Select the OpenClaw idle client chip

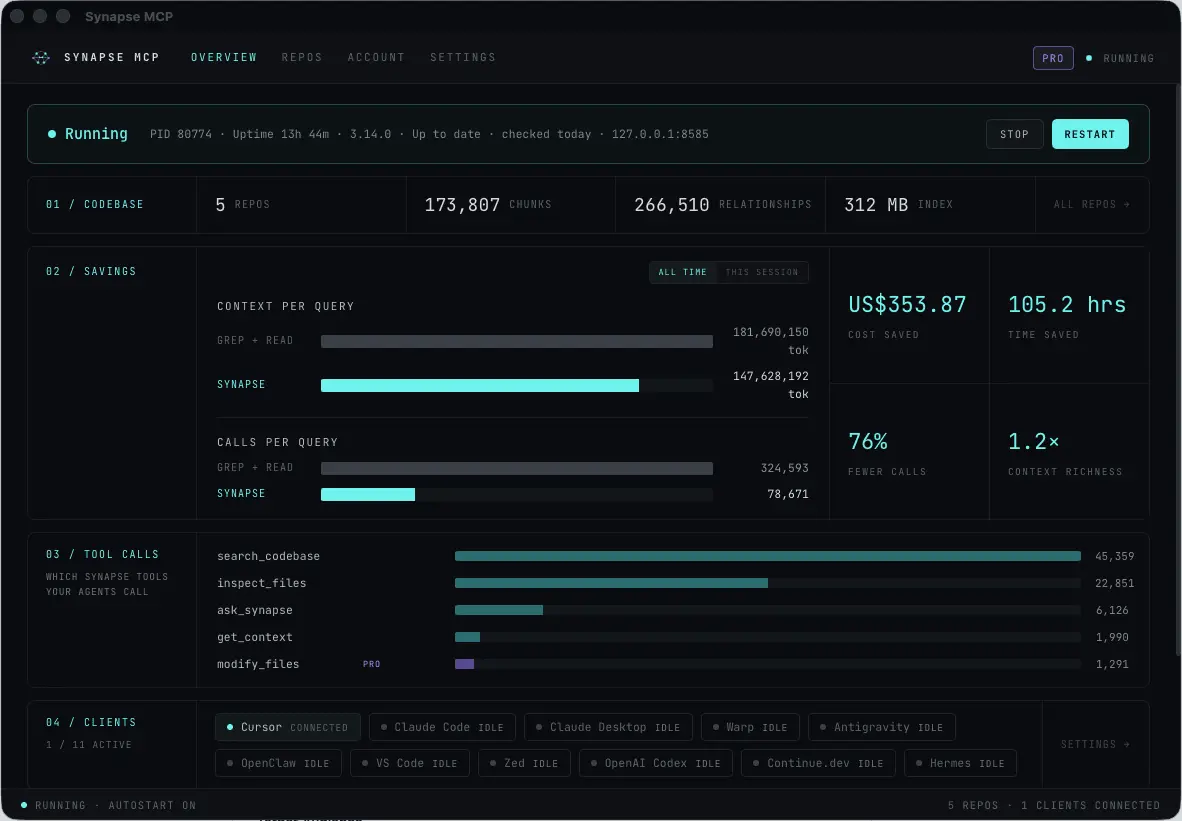click(x=278, y=764)
